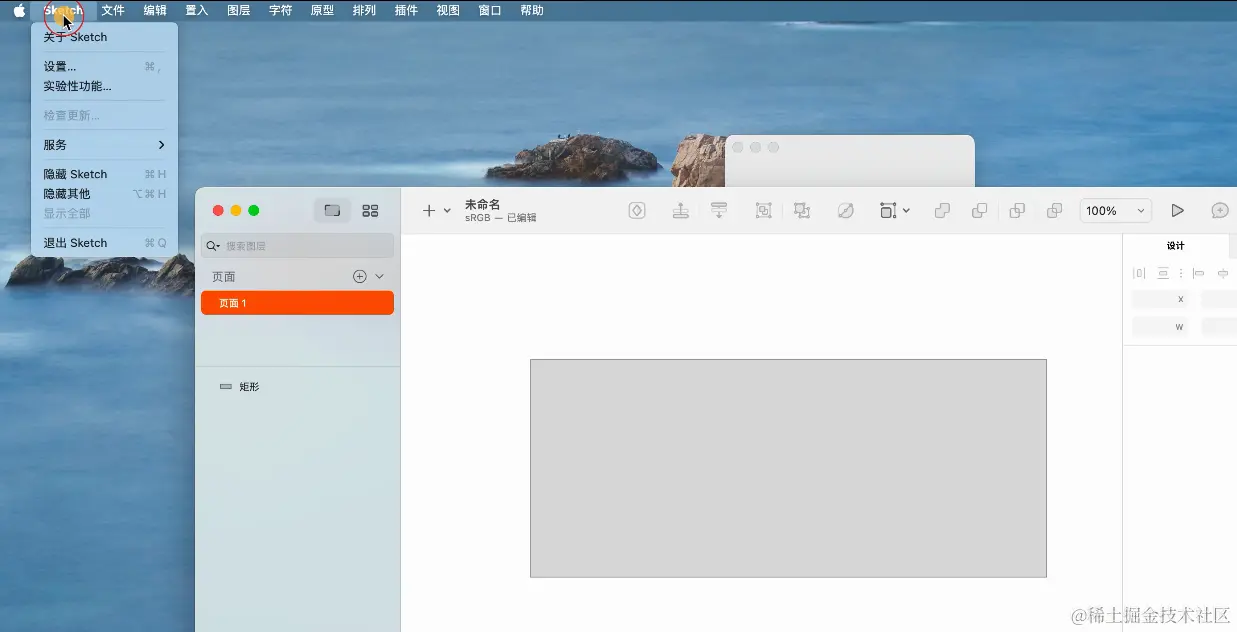
Task: Click the Difference boolean operation icon
Action: click(1054, 210)
